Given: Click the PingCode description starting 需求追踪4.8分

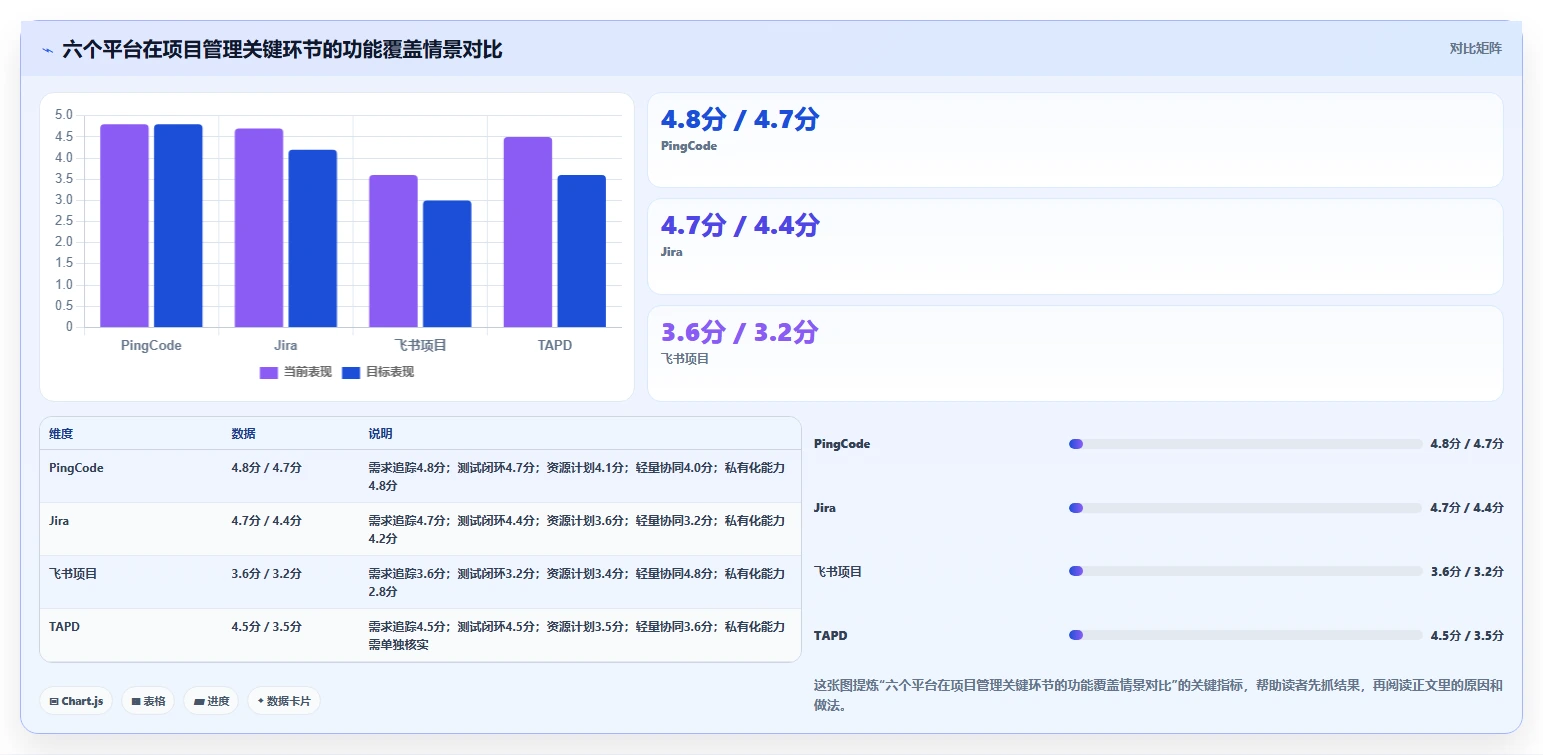Looking at the screenshot, I should (577, 477).
